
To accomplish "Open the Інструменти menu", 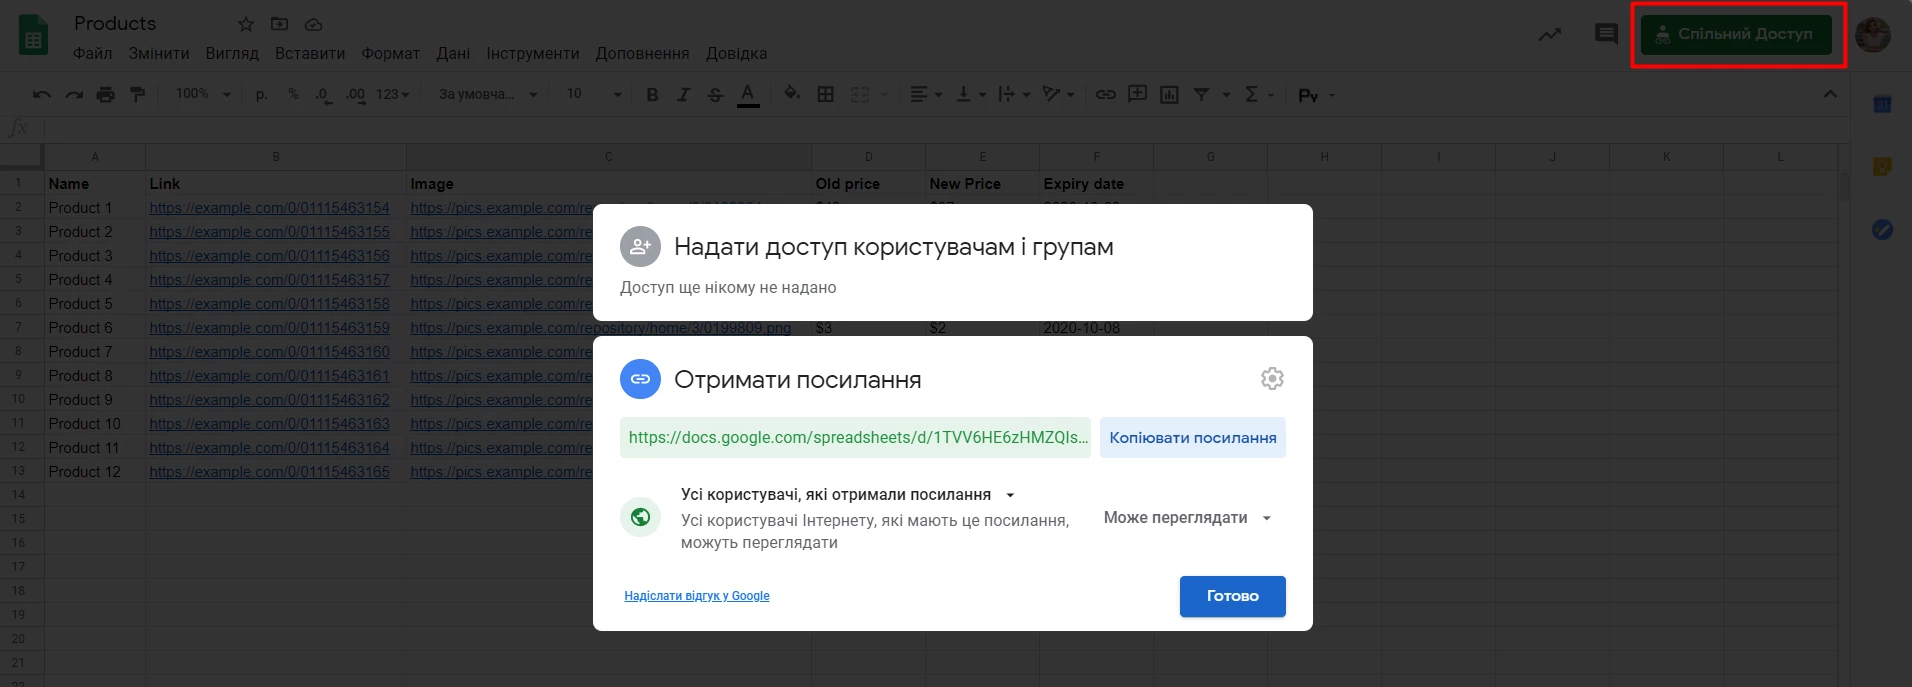I will (x=533, y=53).
